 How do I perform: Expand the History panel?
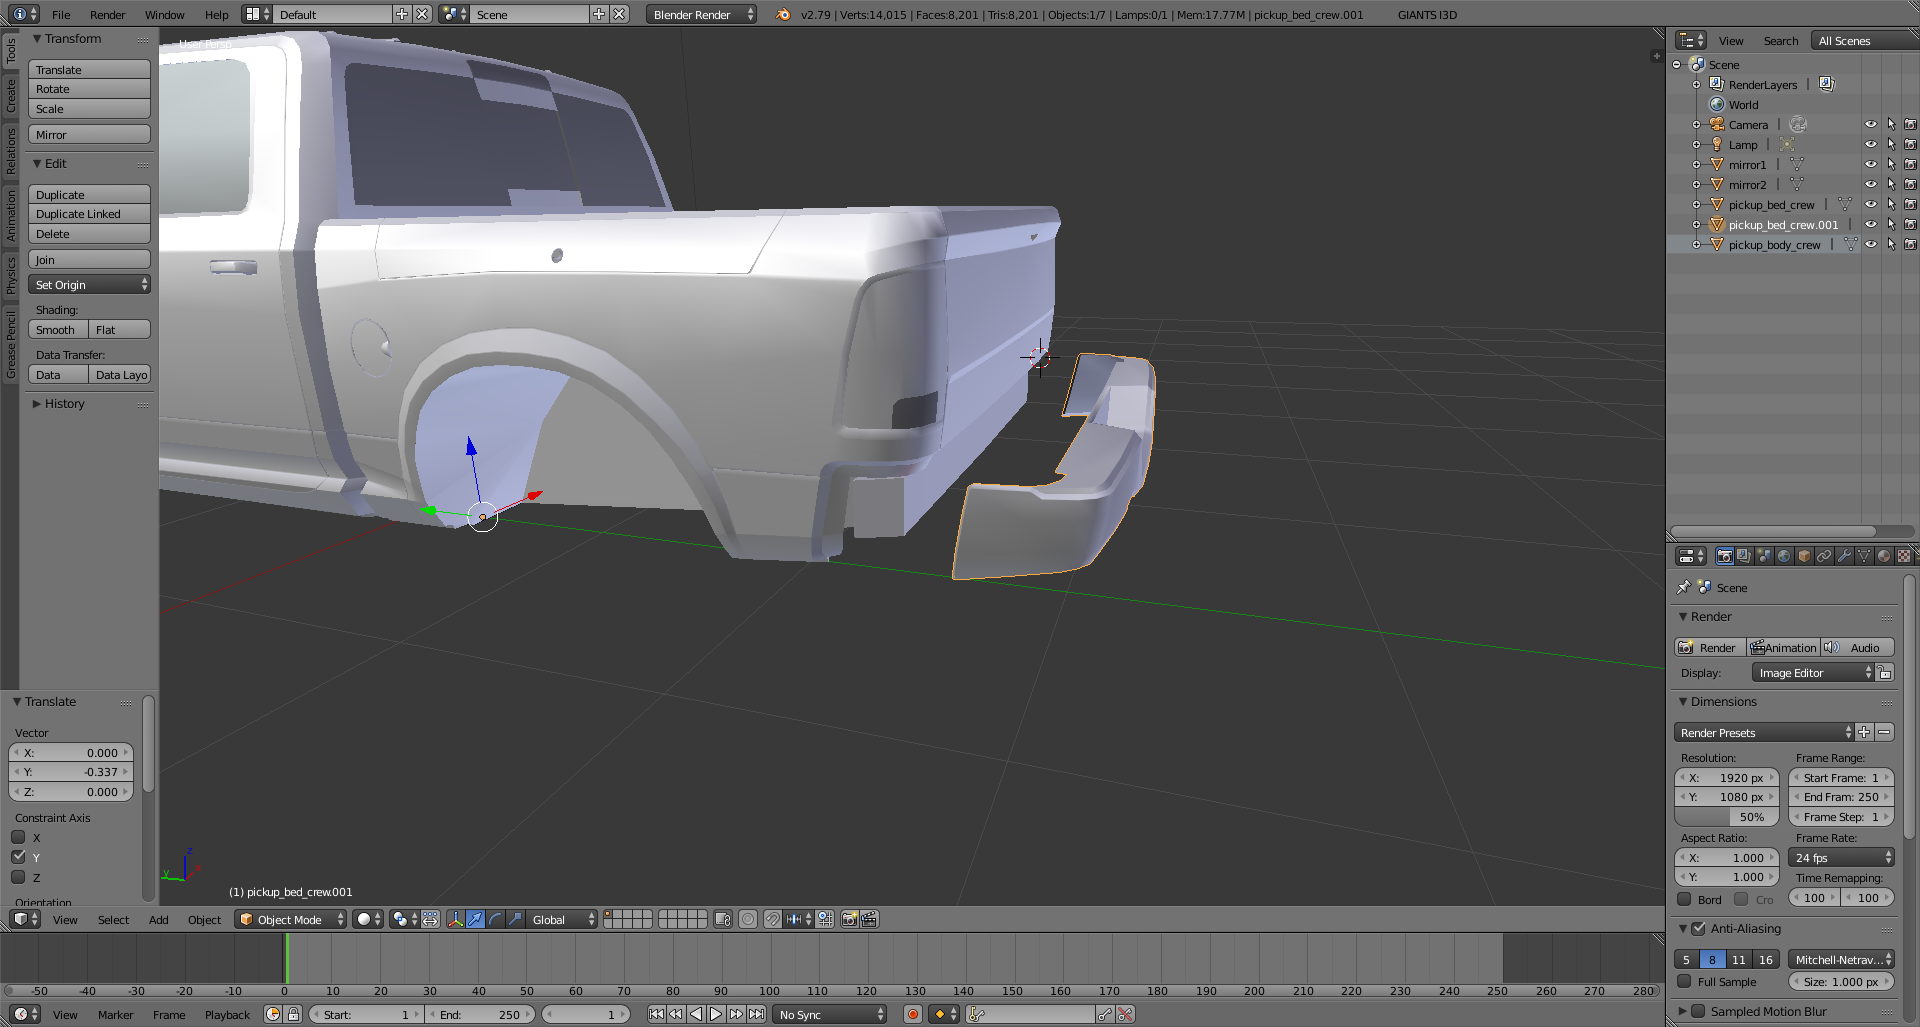(x=64, y=404)
